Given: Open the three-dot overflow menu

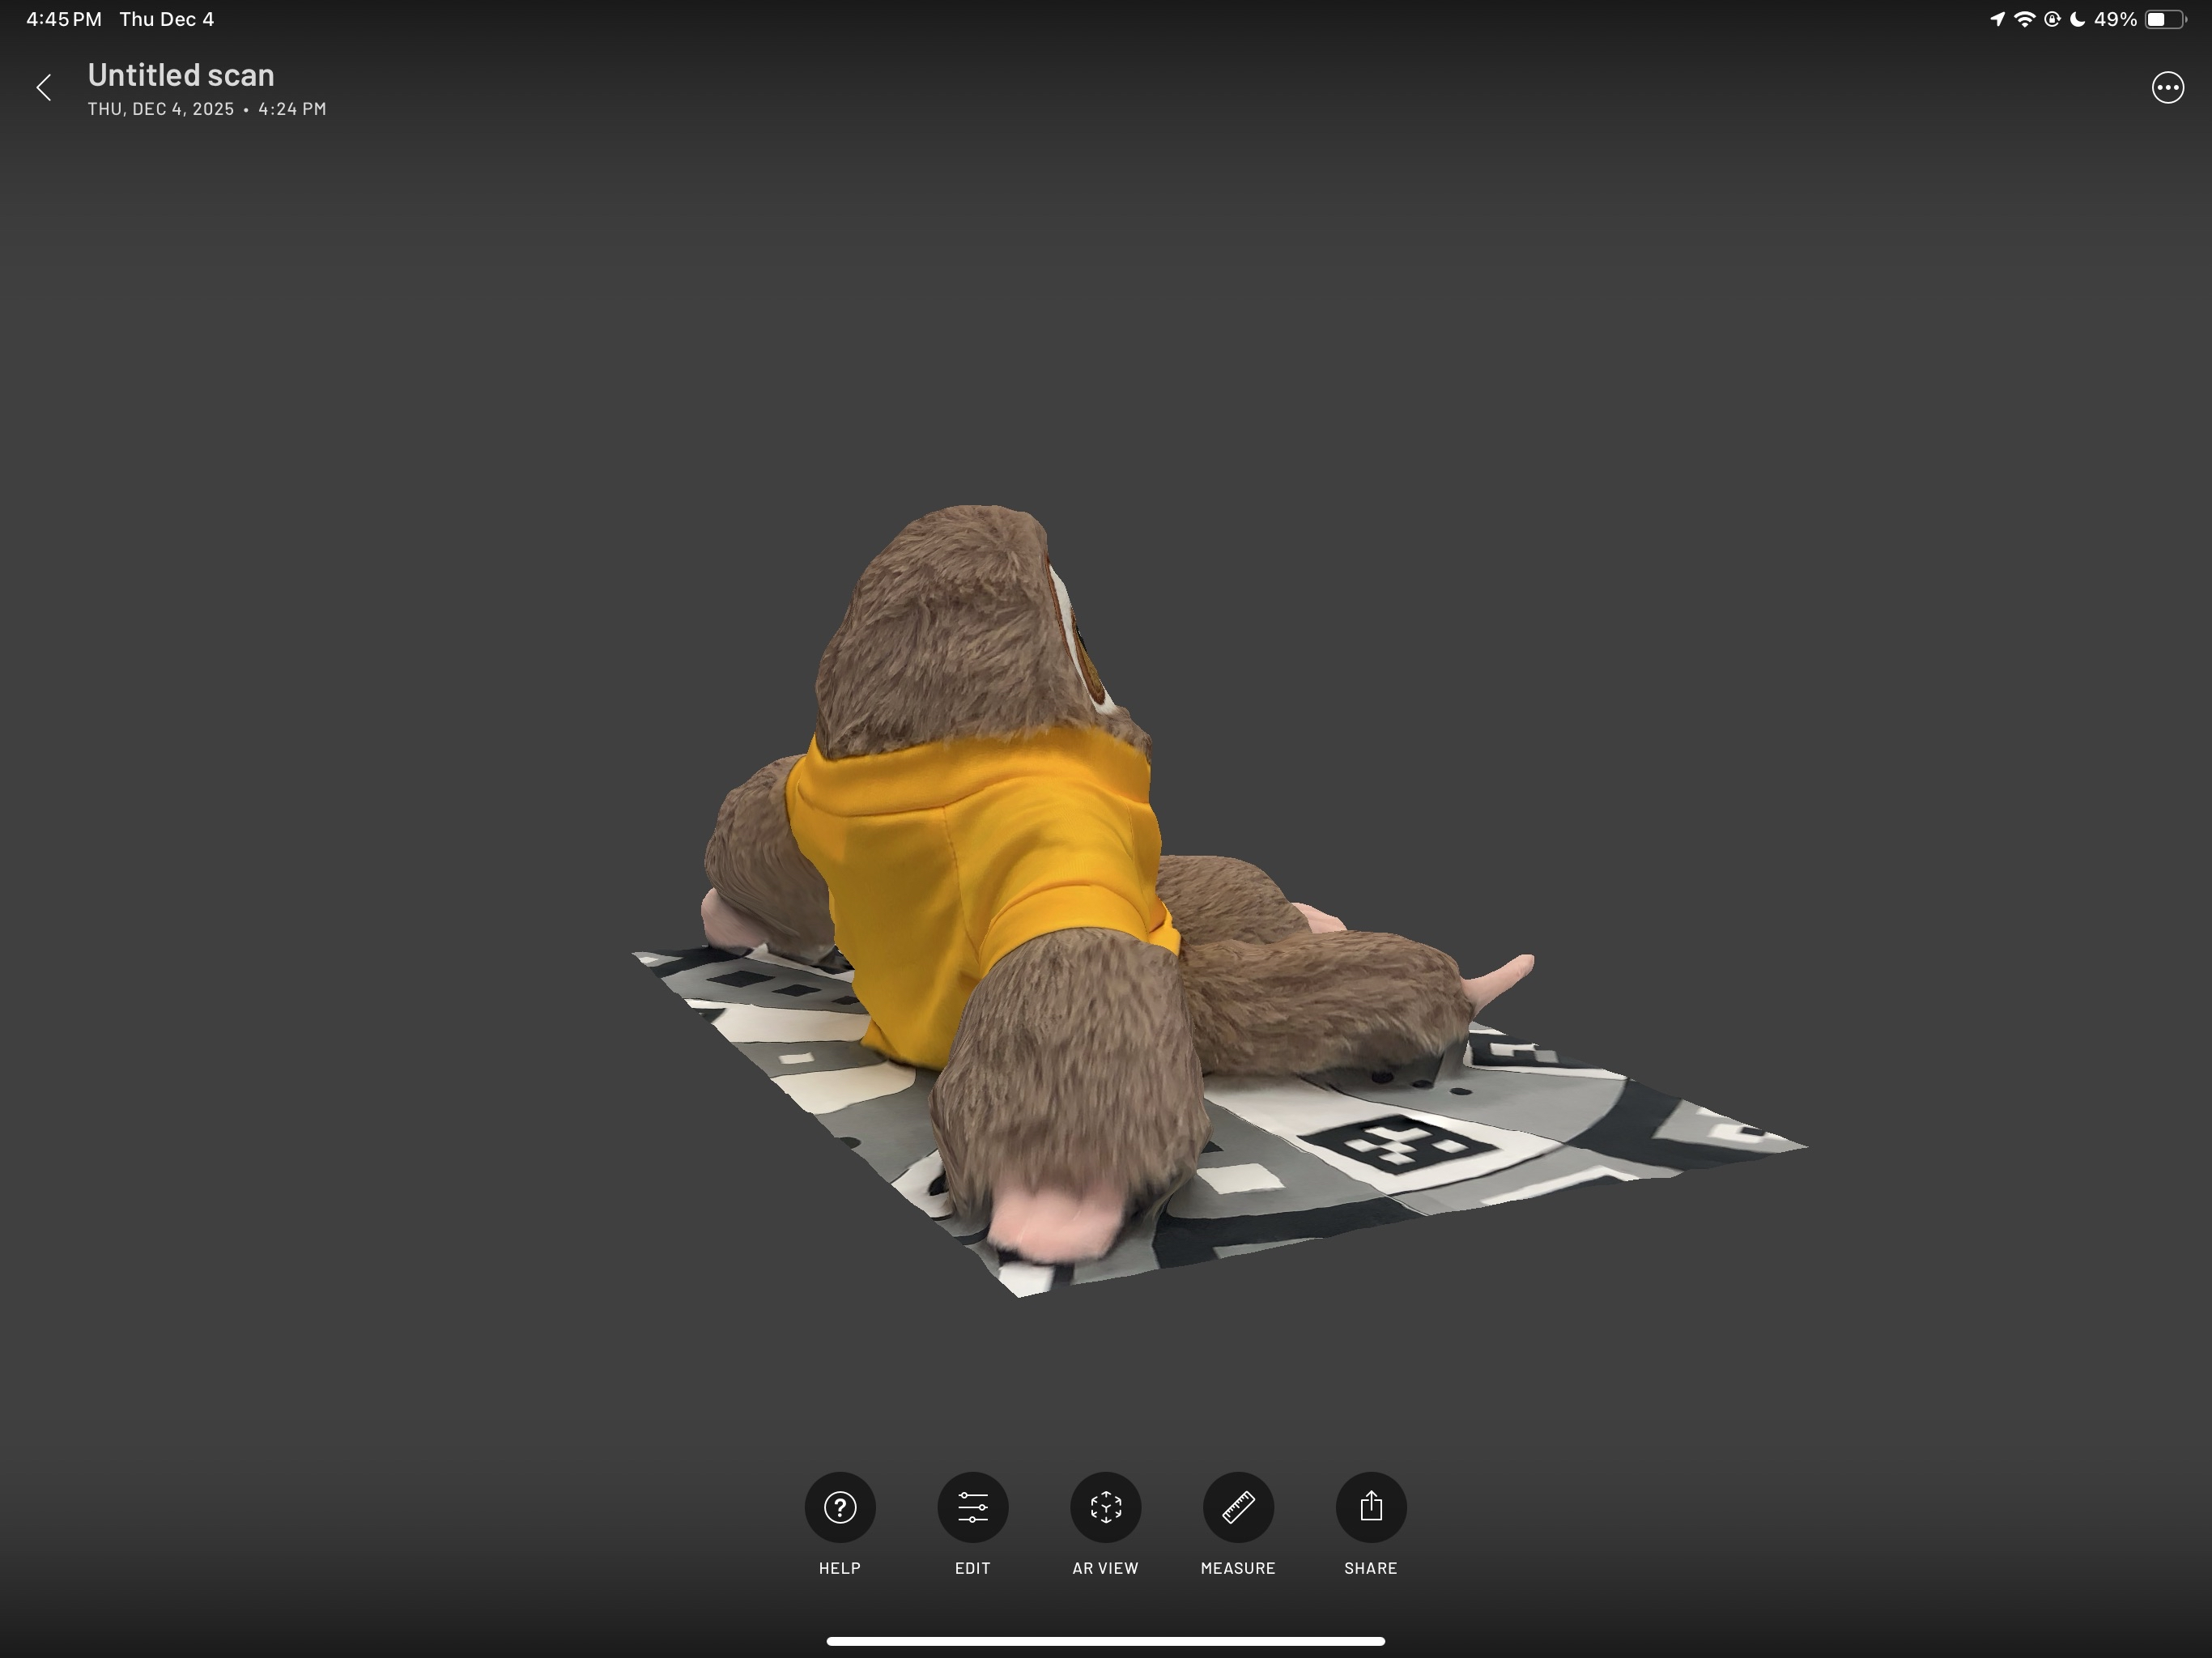Looking at the screenshot, I should [2167, 88].
